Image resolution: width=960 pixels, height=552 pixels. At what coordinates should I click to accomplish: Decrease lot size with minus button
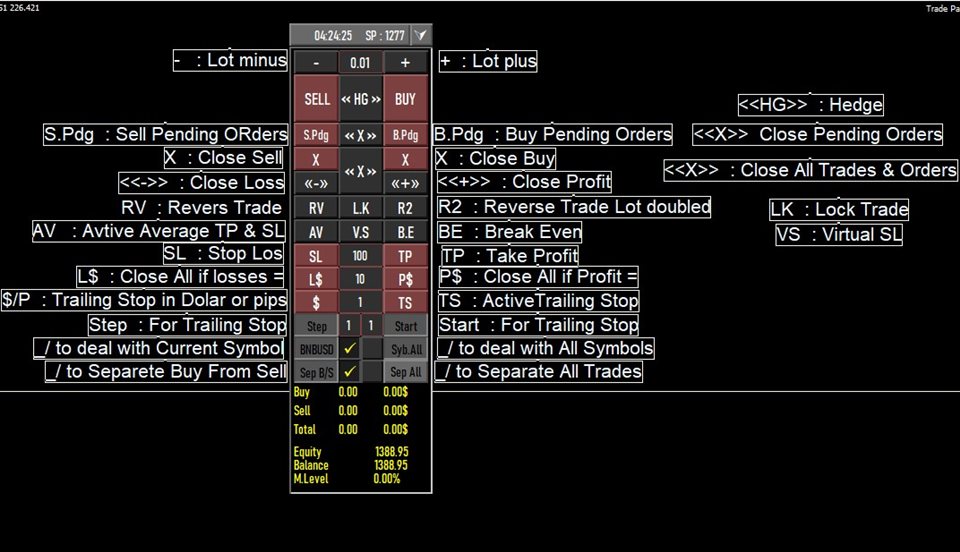coord(316,62)
